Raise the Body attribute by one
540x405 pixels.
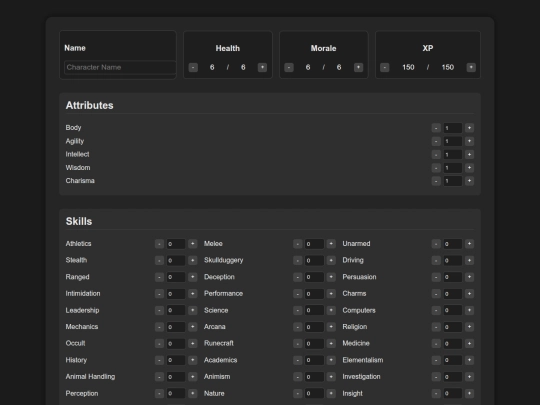tap(469, 128)
